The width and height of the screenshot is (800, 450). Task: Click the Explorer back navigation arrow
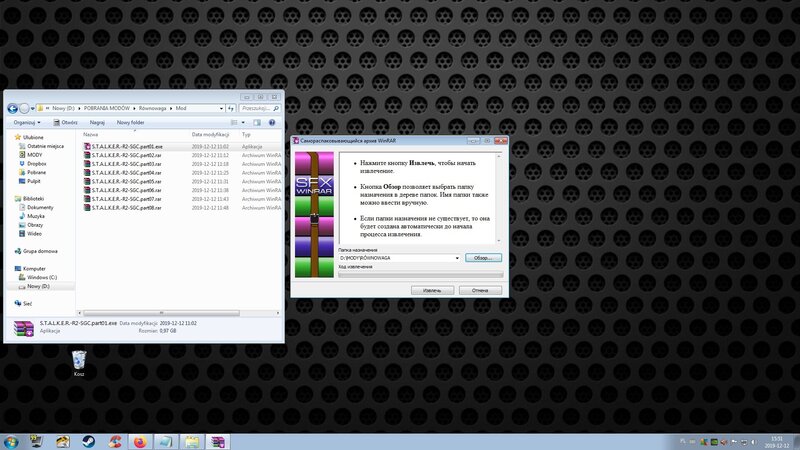pos(12,107)
